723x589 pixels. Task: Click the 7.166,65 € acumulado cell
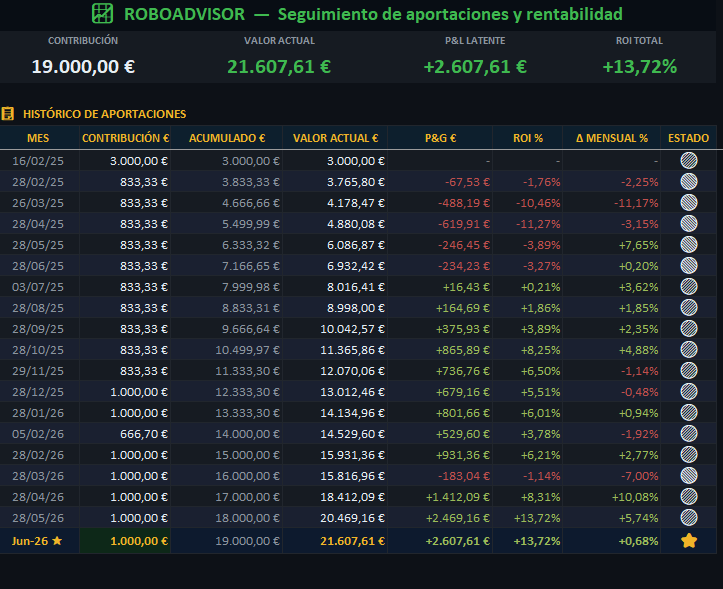(227, 266)
